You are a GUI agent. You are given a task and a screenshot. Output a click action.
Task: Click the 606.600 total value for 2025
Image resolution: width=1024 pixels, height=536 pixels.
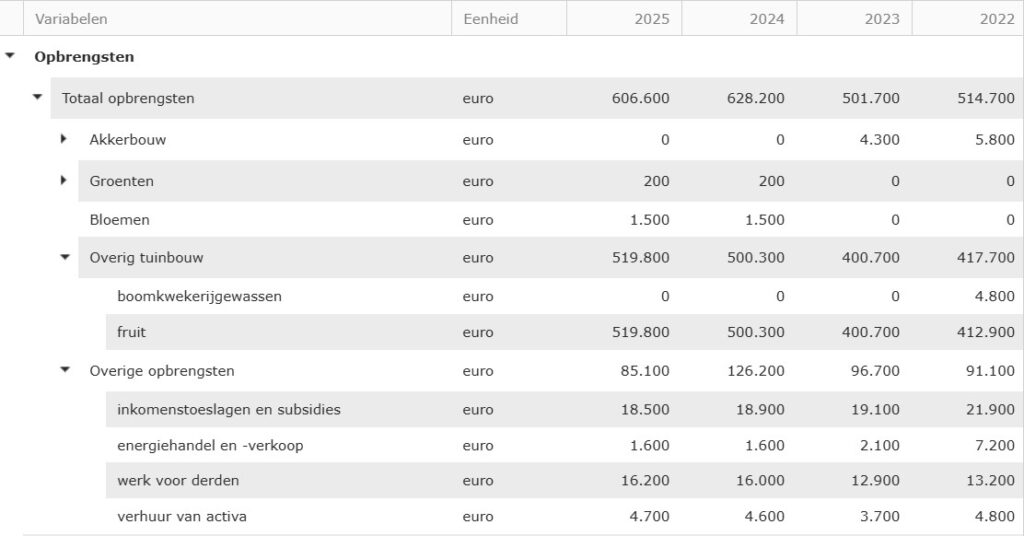(640, 98)
